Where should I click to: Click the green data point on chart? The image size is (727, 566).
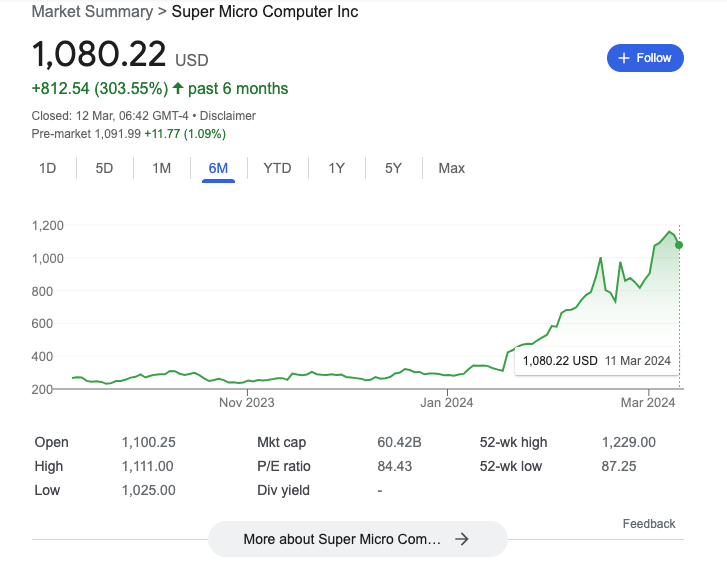click(679, 245)
